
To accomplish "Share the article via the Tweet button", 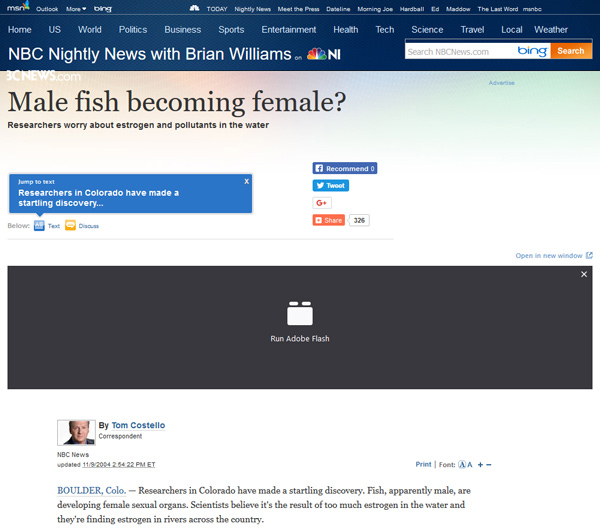I will pos(331,186).
